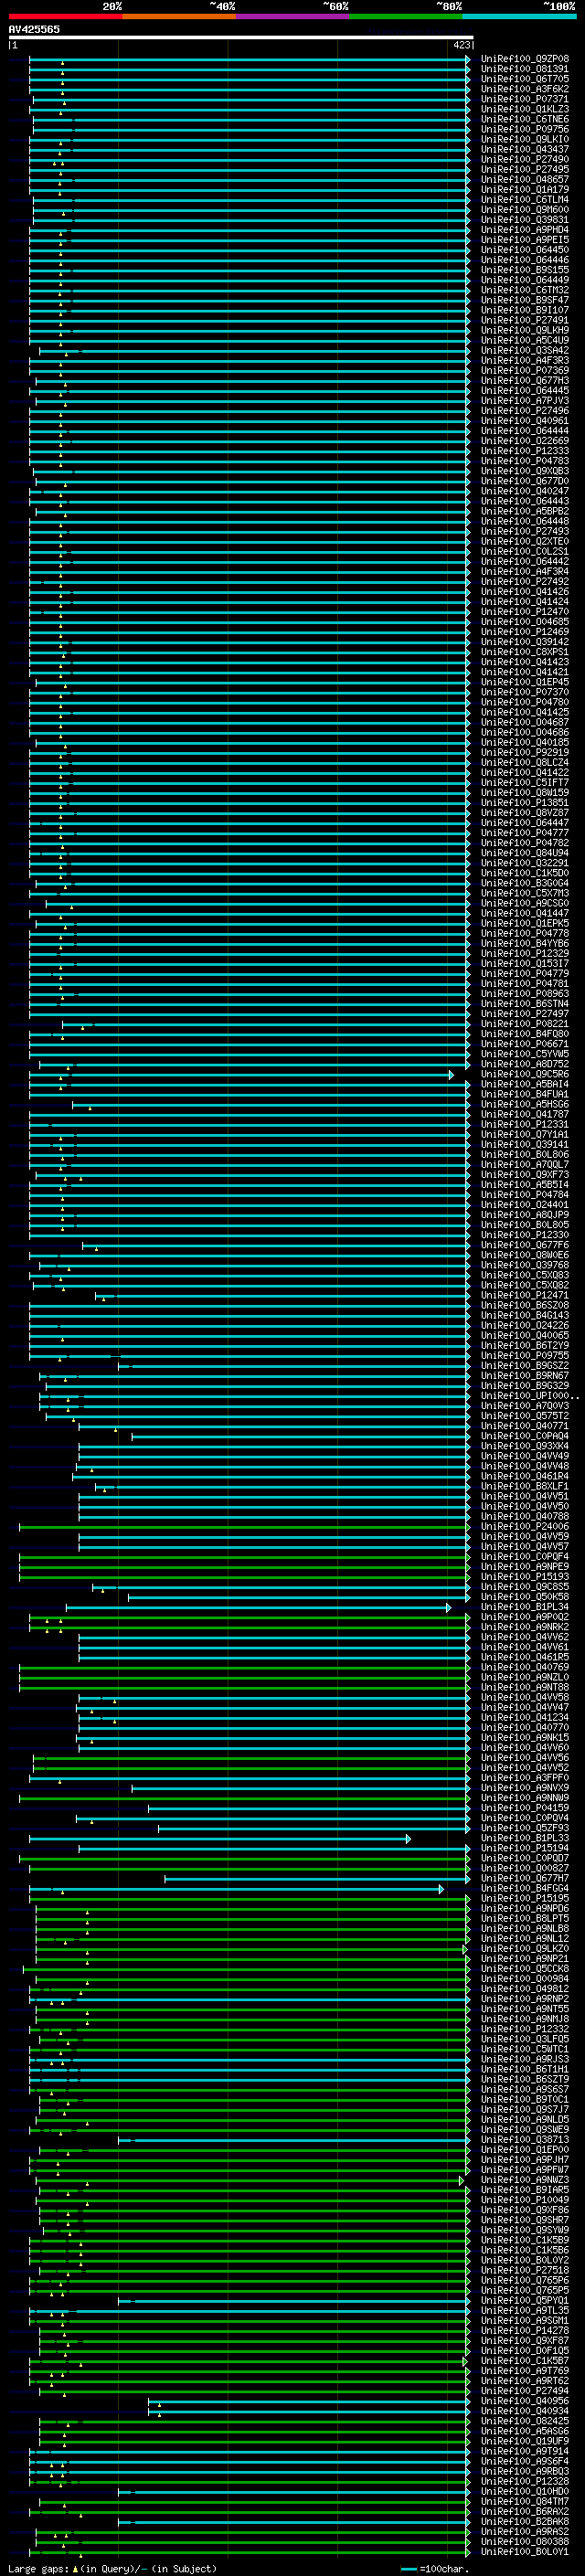
Task: Select hit UniRef100_Q9XQB3
Action: click(524, 471)
